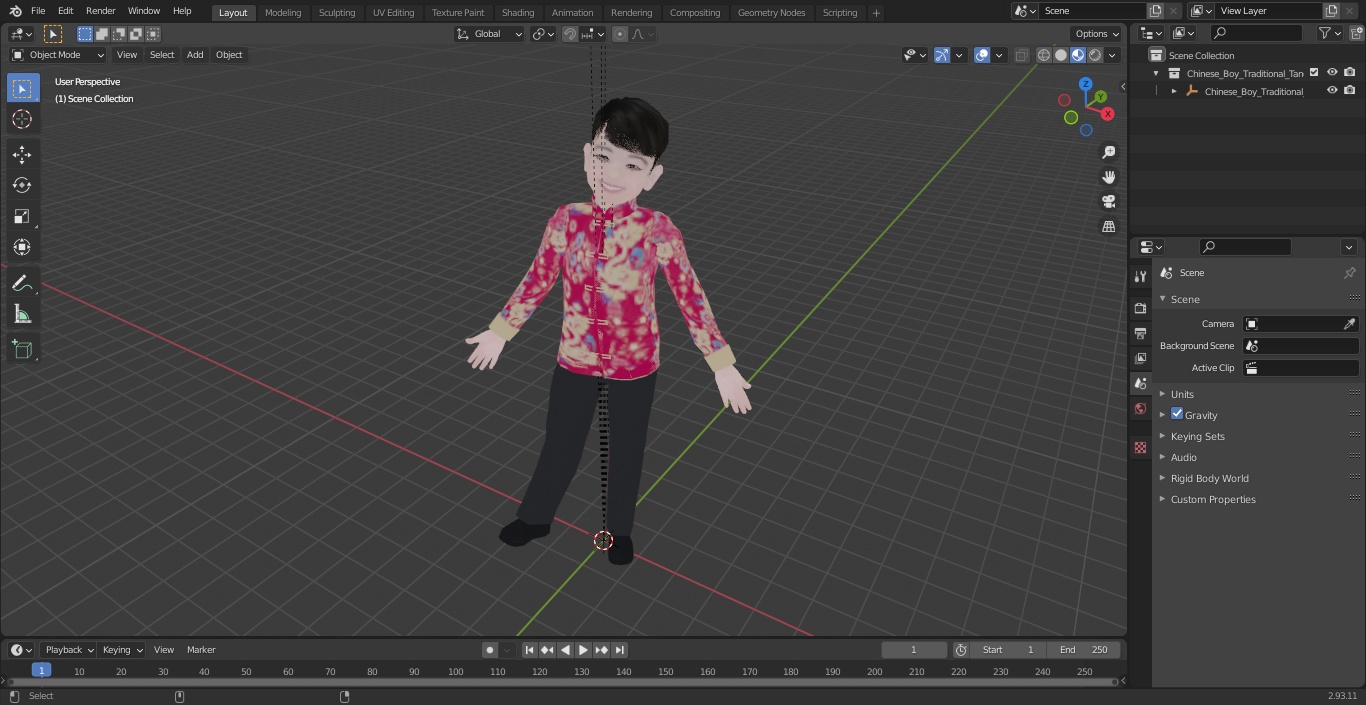Expand the Audio panel
The height and width of the screenshot is (705, 1366).
(1183, 457)
